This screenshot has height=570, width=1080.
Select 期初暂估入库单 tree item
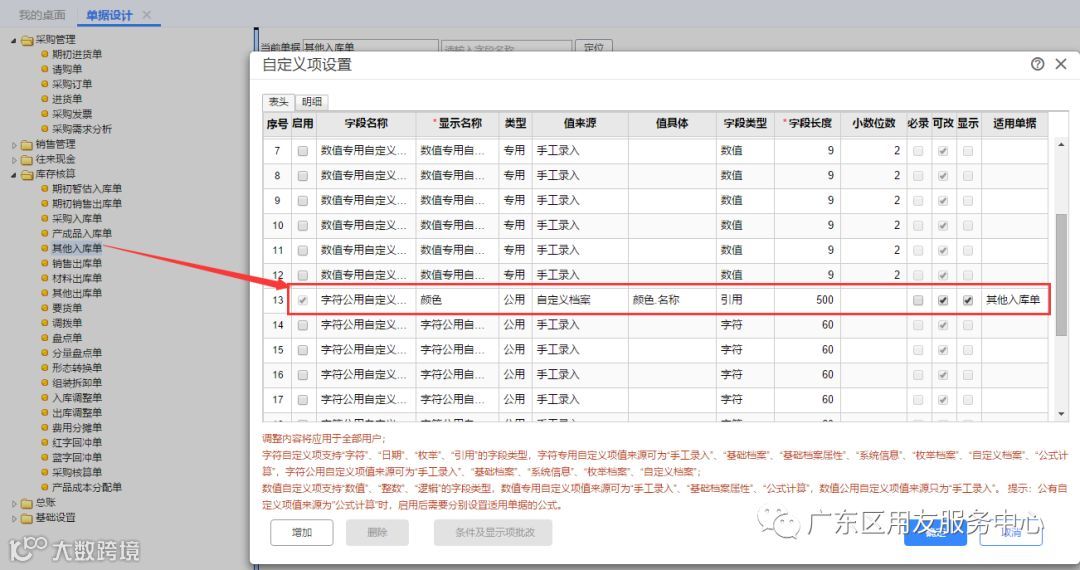pyautogui.click(x=87, y=189)
